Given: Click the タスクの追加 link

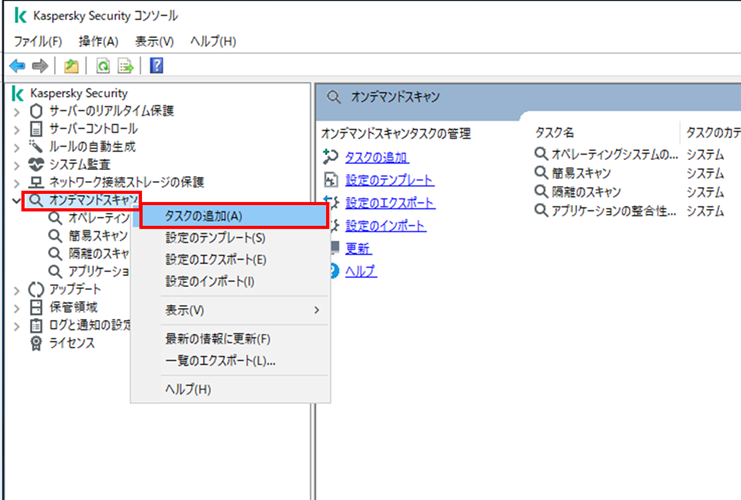Looking at the screenshot, I should (x=377, y=157).
